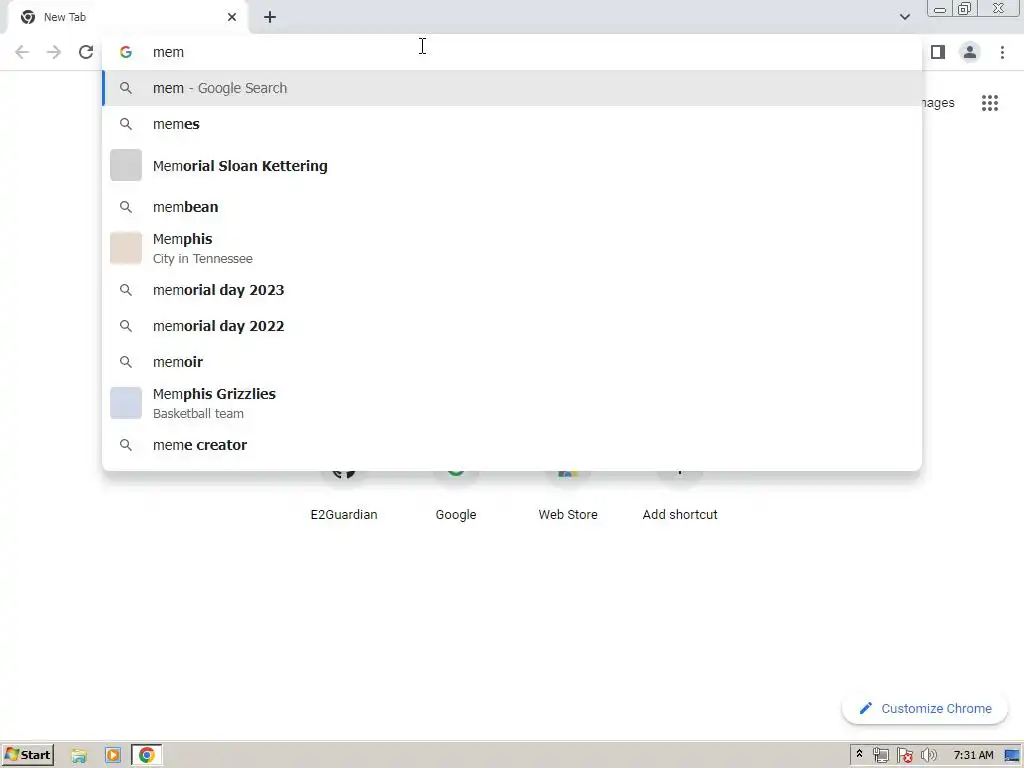Open the volume speaker tray icon

tap(928, 756)
